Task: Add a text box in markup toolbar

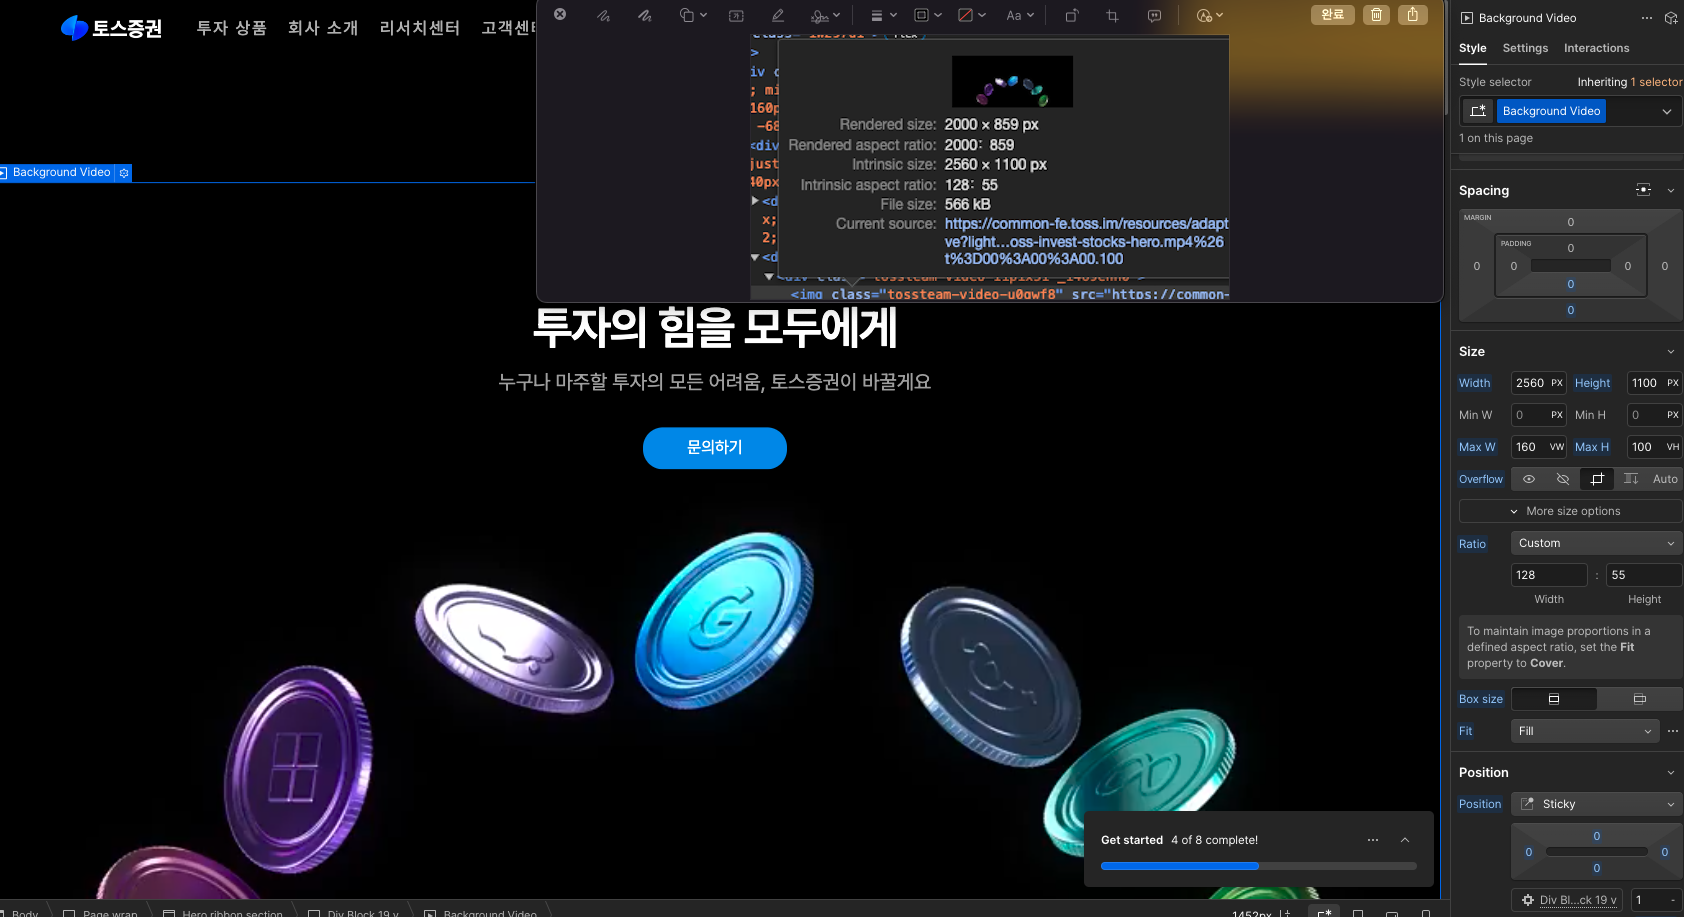Action: point(736,15)
